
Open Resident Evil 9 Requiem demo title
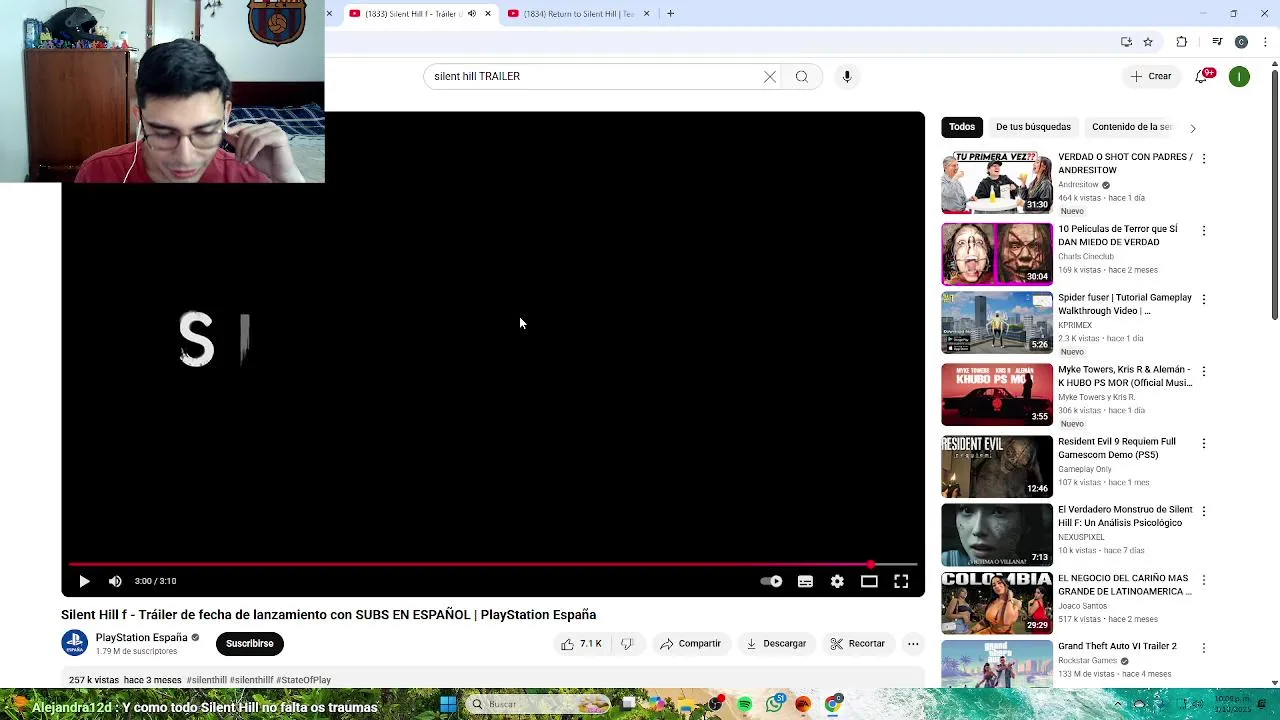[x=1117, y=448]
